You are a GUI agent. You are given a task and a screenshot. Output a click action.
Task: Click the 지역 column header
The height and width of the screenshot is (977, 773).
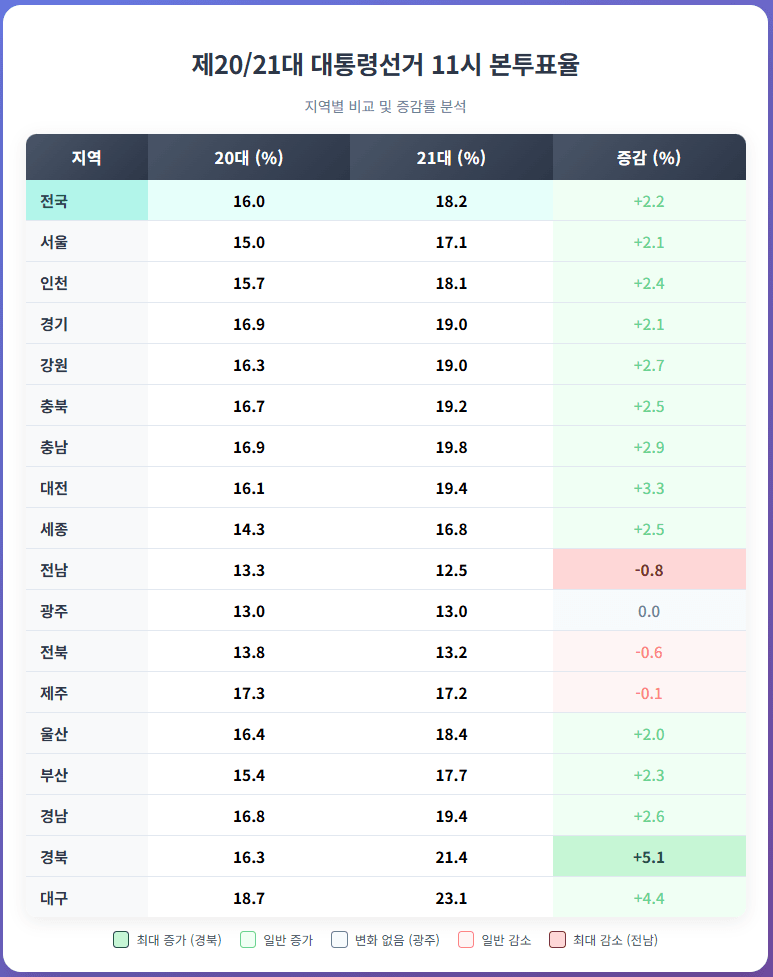(87, 158)
